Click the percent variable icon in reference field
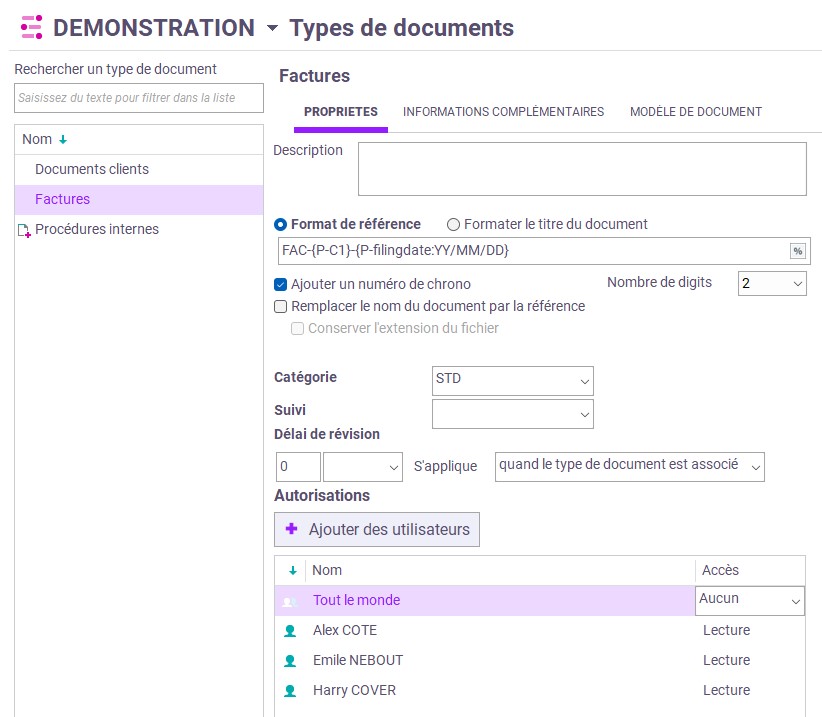 [797, 251]
